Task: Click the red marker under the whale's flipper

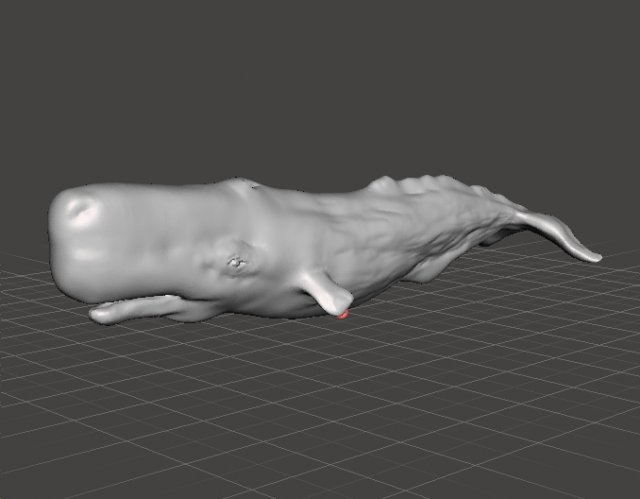Action: click(344, 315)
